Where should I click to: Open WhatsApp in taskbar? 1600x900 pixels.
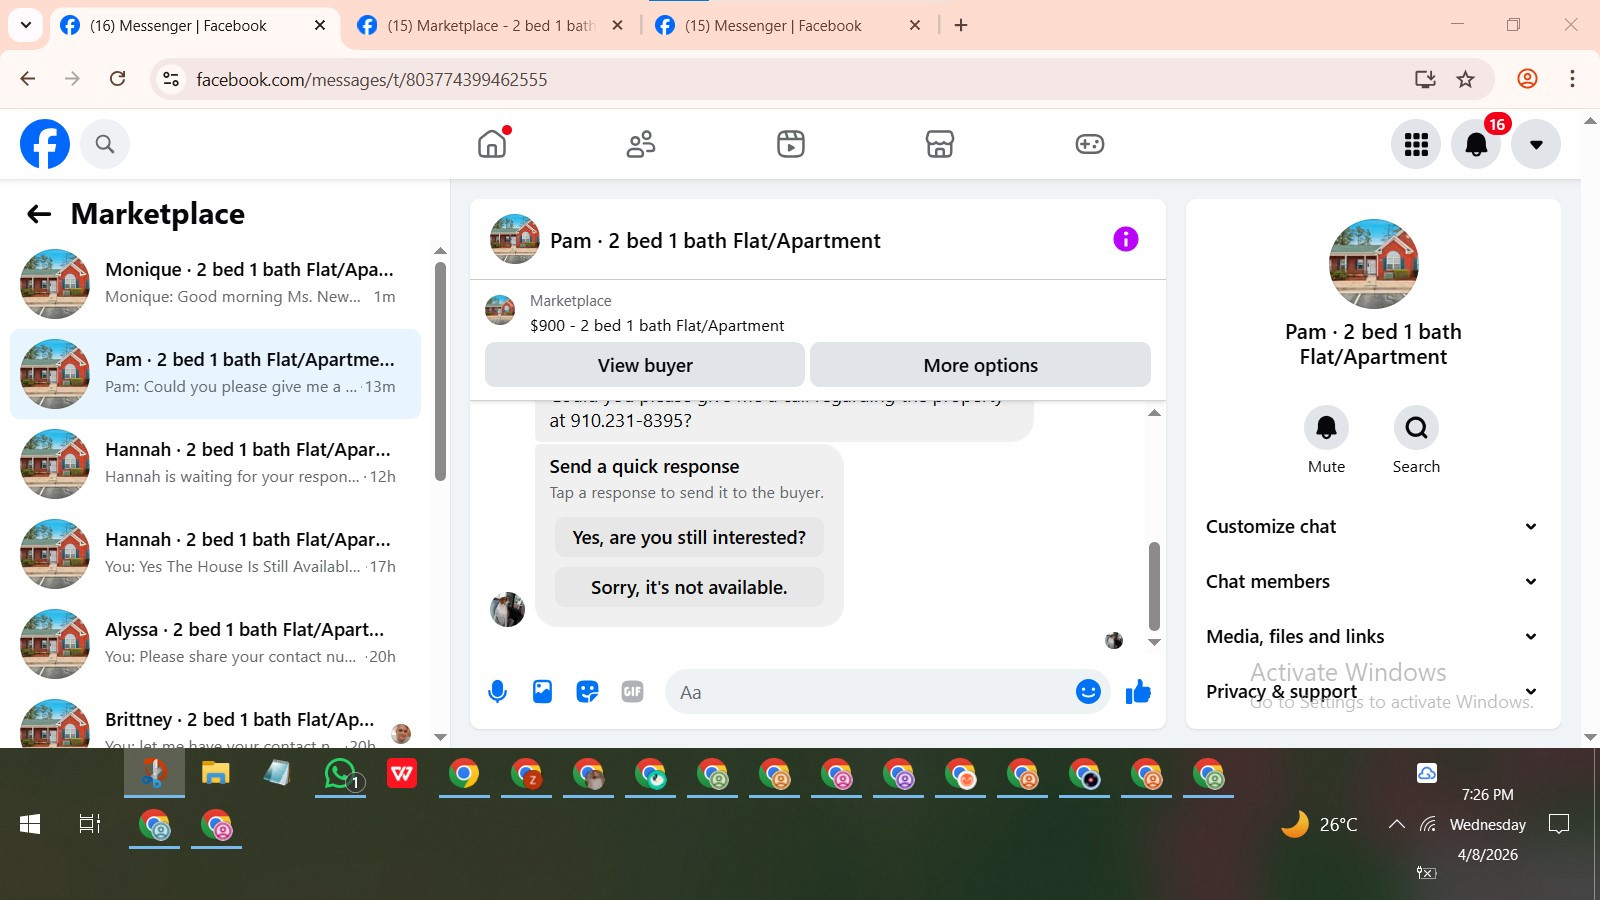340,774
